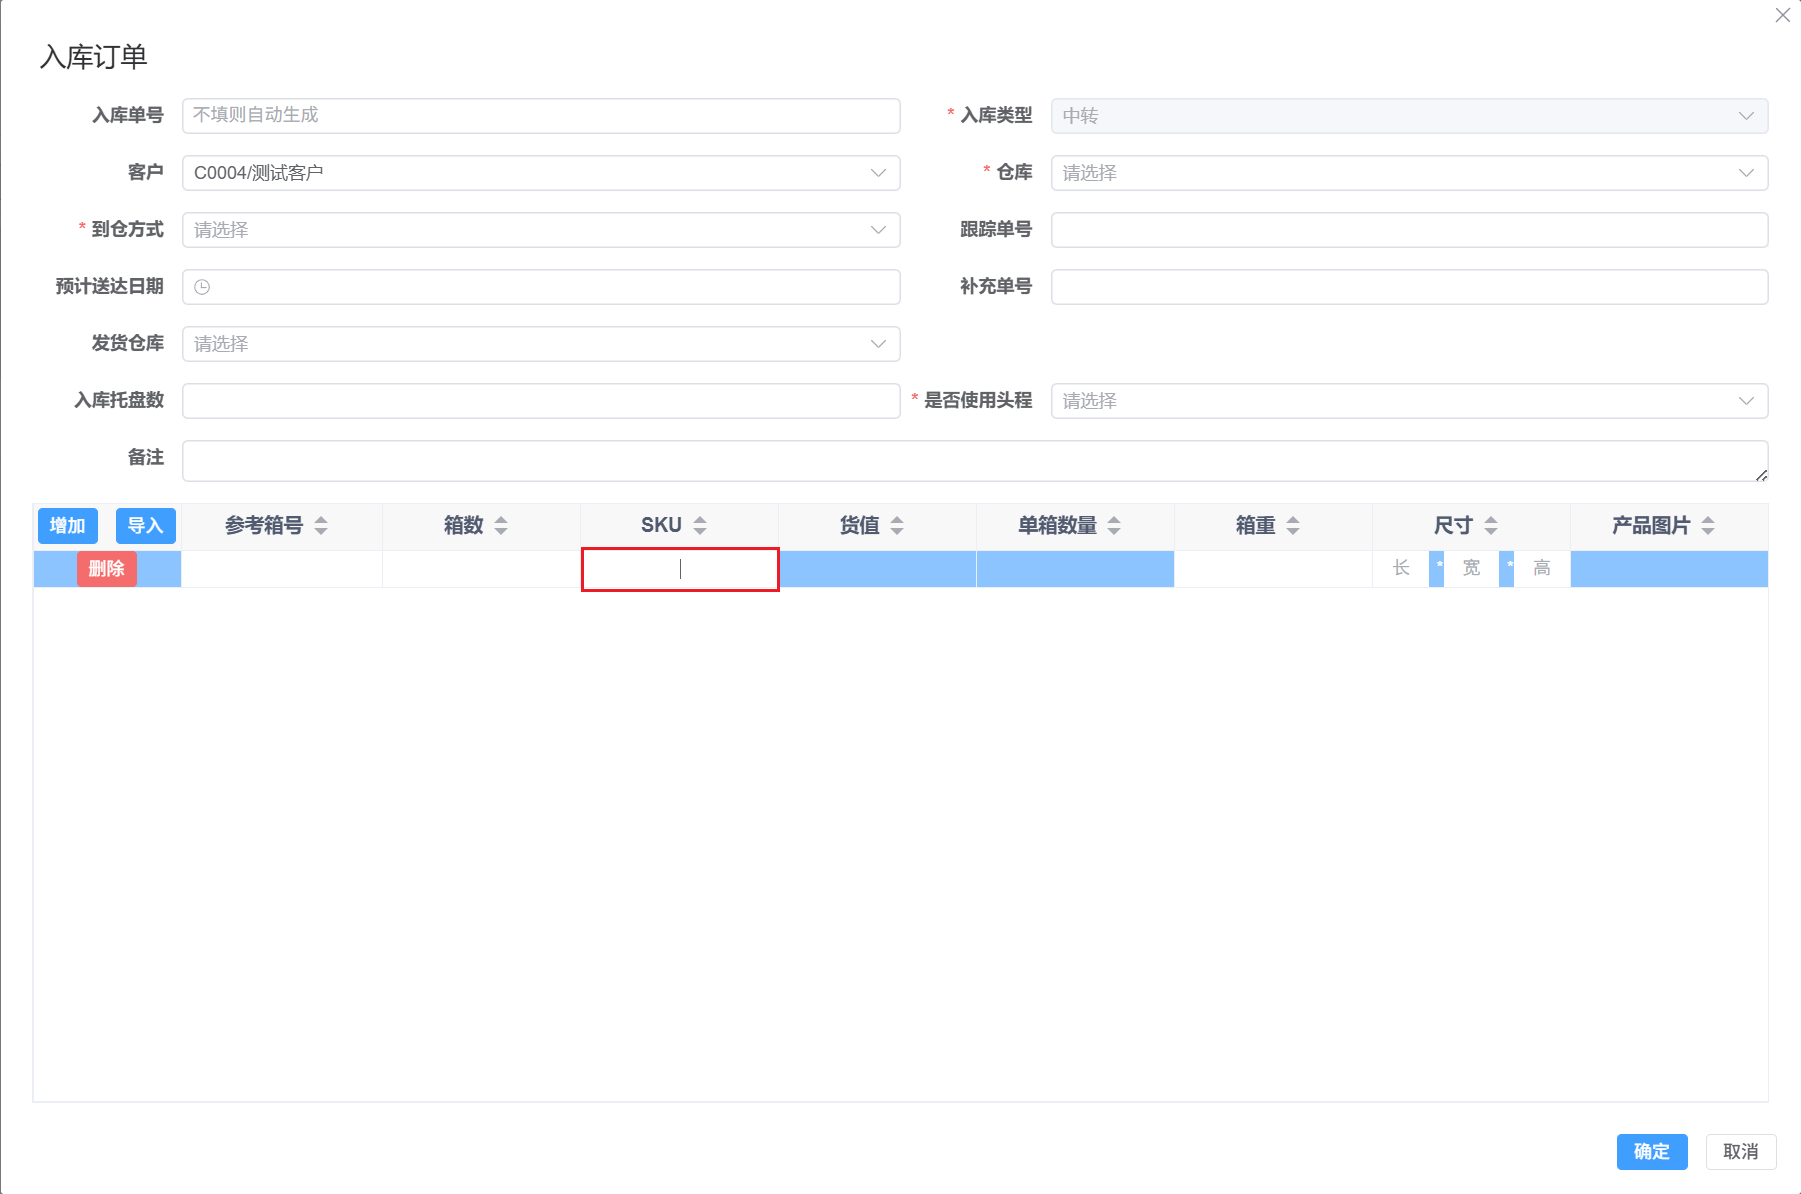Sort by 单箱数量 column
Screen dimensions: 1801x1194
tap(1113, 524)
